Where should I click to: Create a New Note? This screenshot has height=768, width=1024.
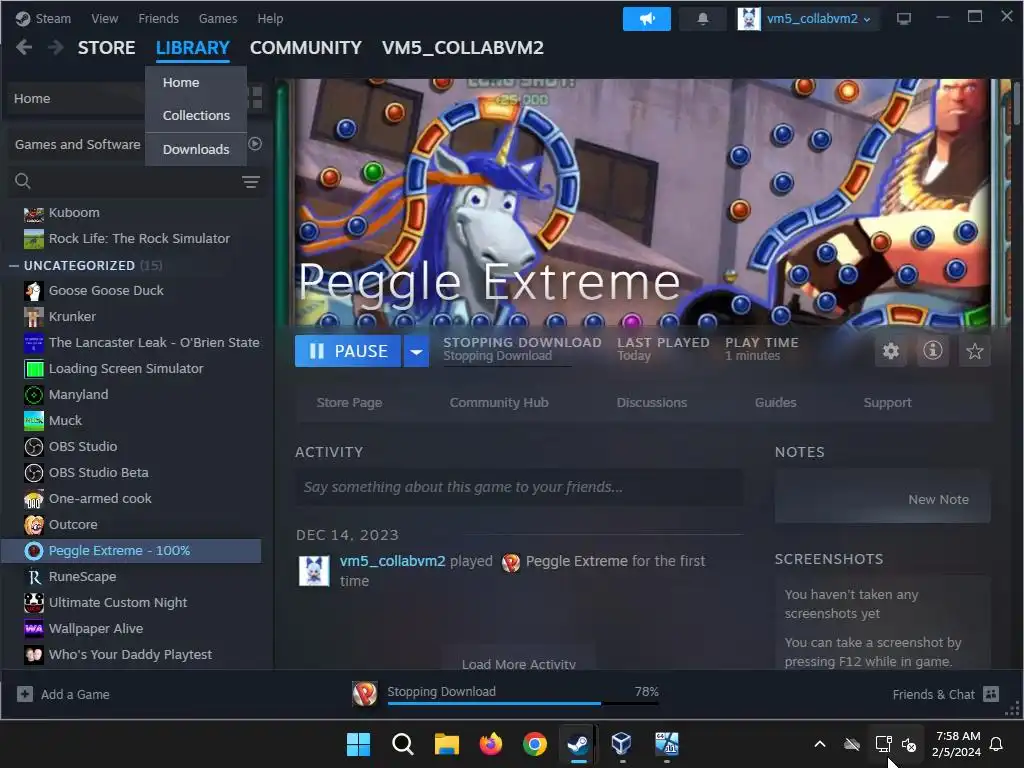(938, 500)
